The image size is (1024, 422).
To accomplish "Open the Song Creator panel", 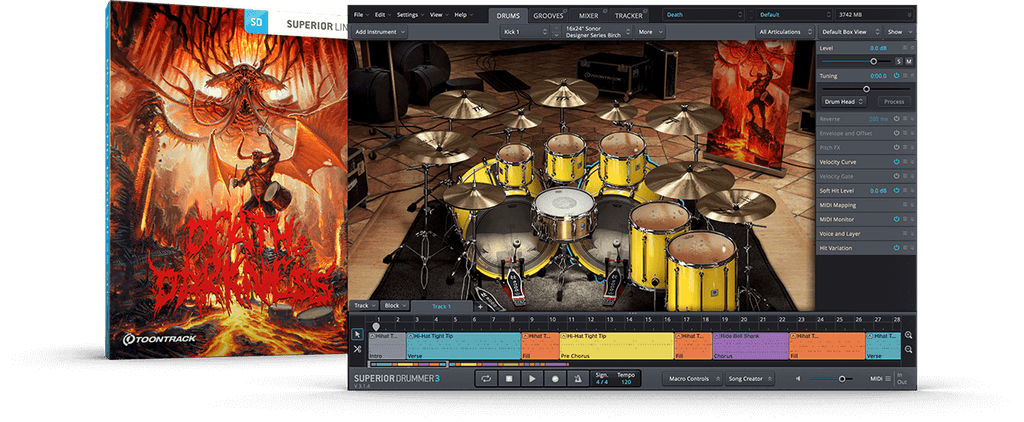I will [x=748, y=378].
